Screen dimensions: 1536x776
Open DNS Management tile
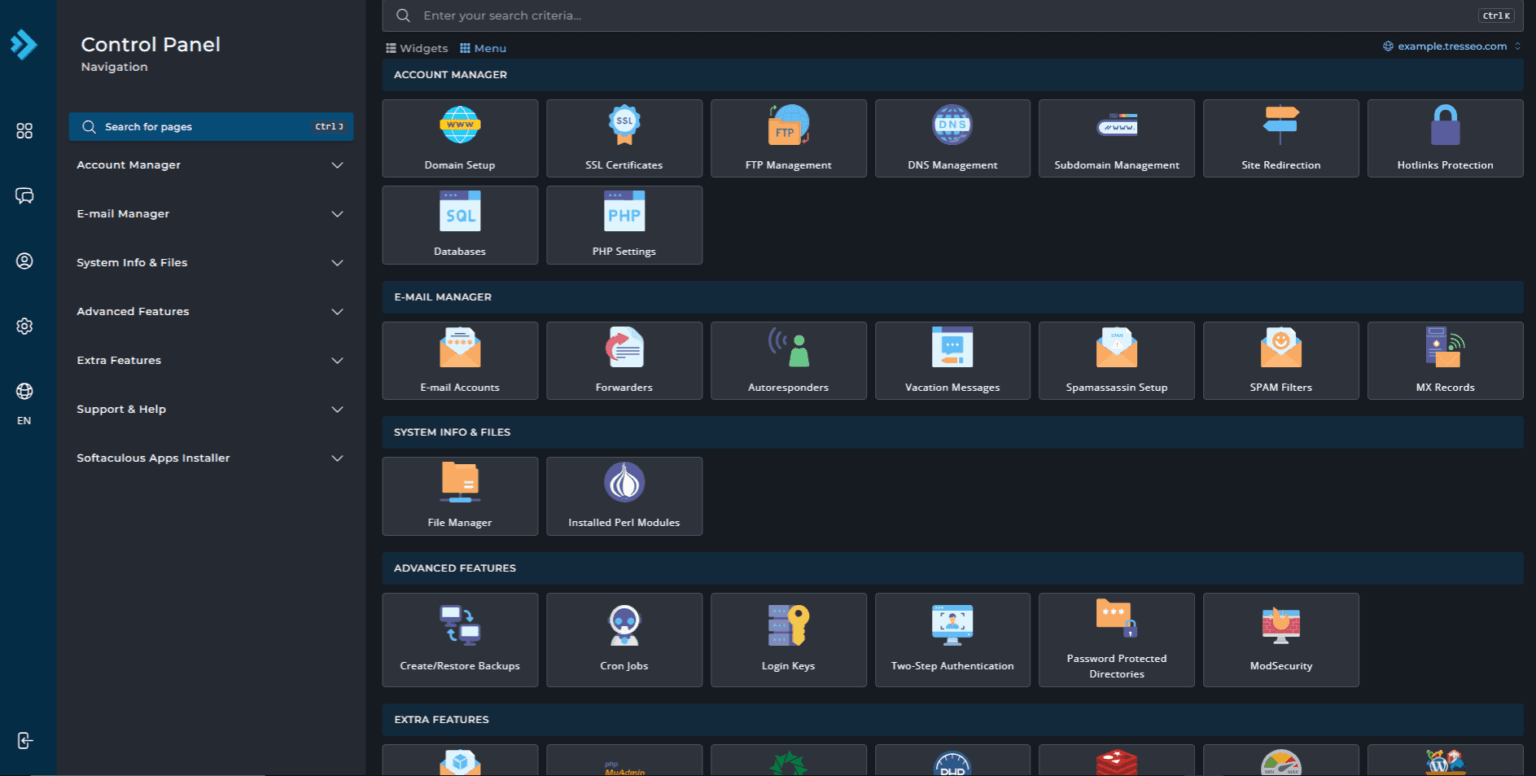pos(953,138)
